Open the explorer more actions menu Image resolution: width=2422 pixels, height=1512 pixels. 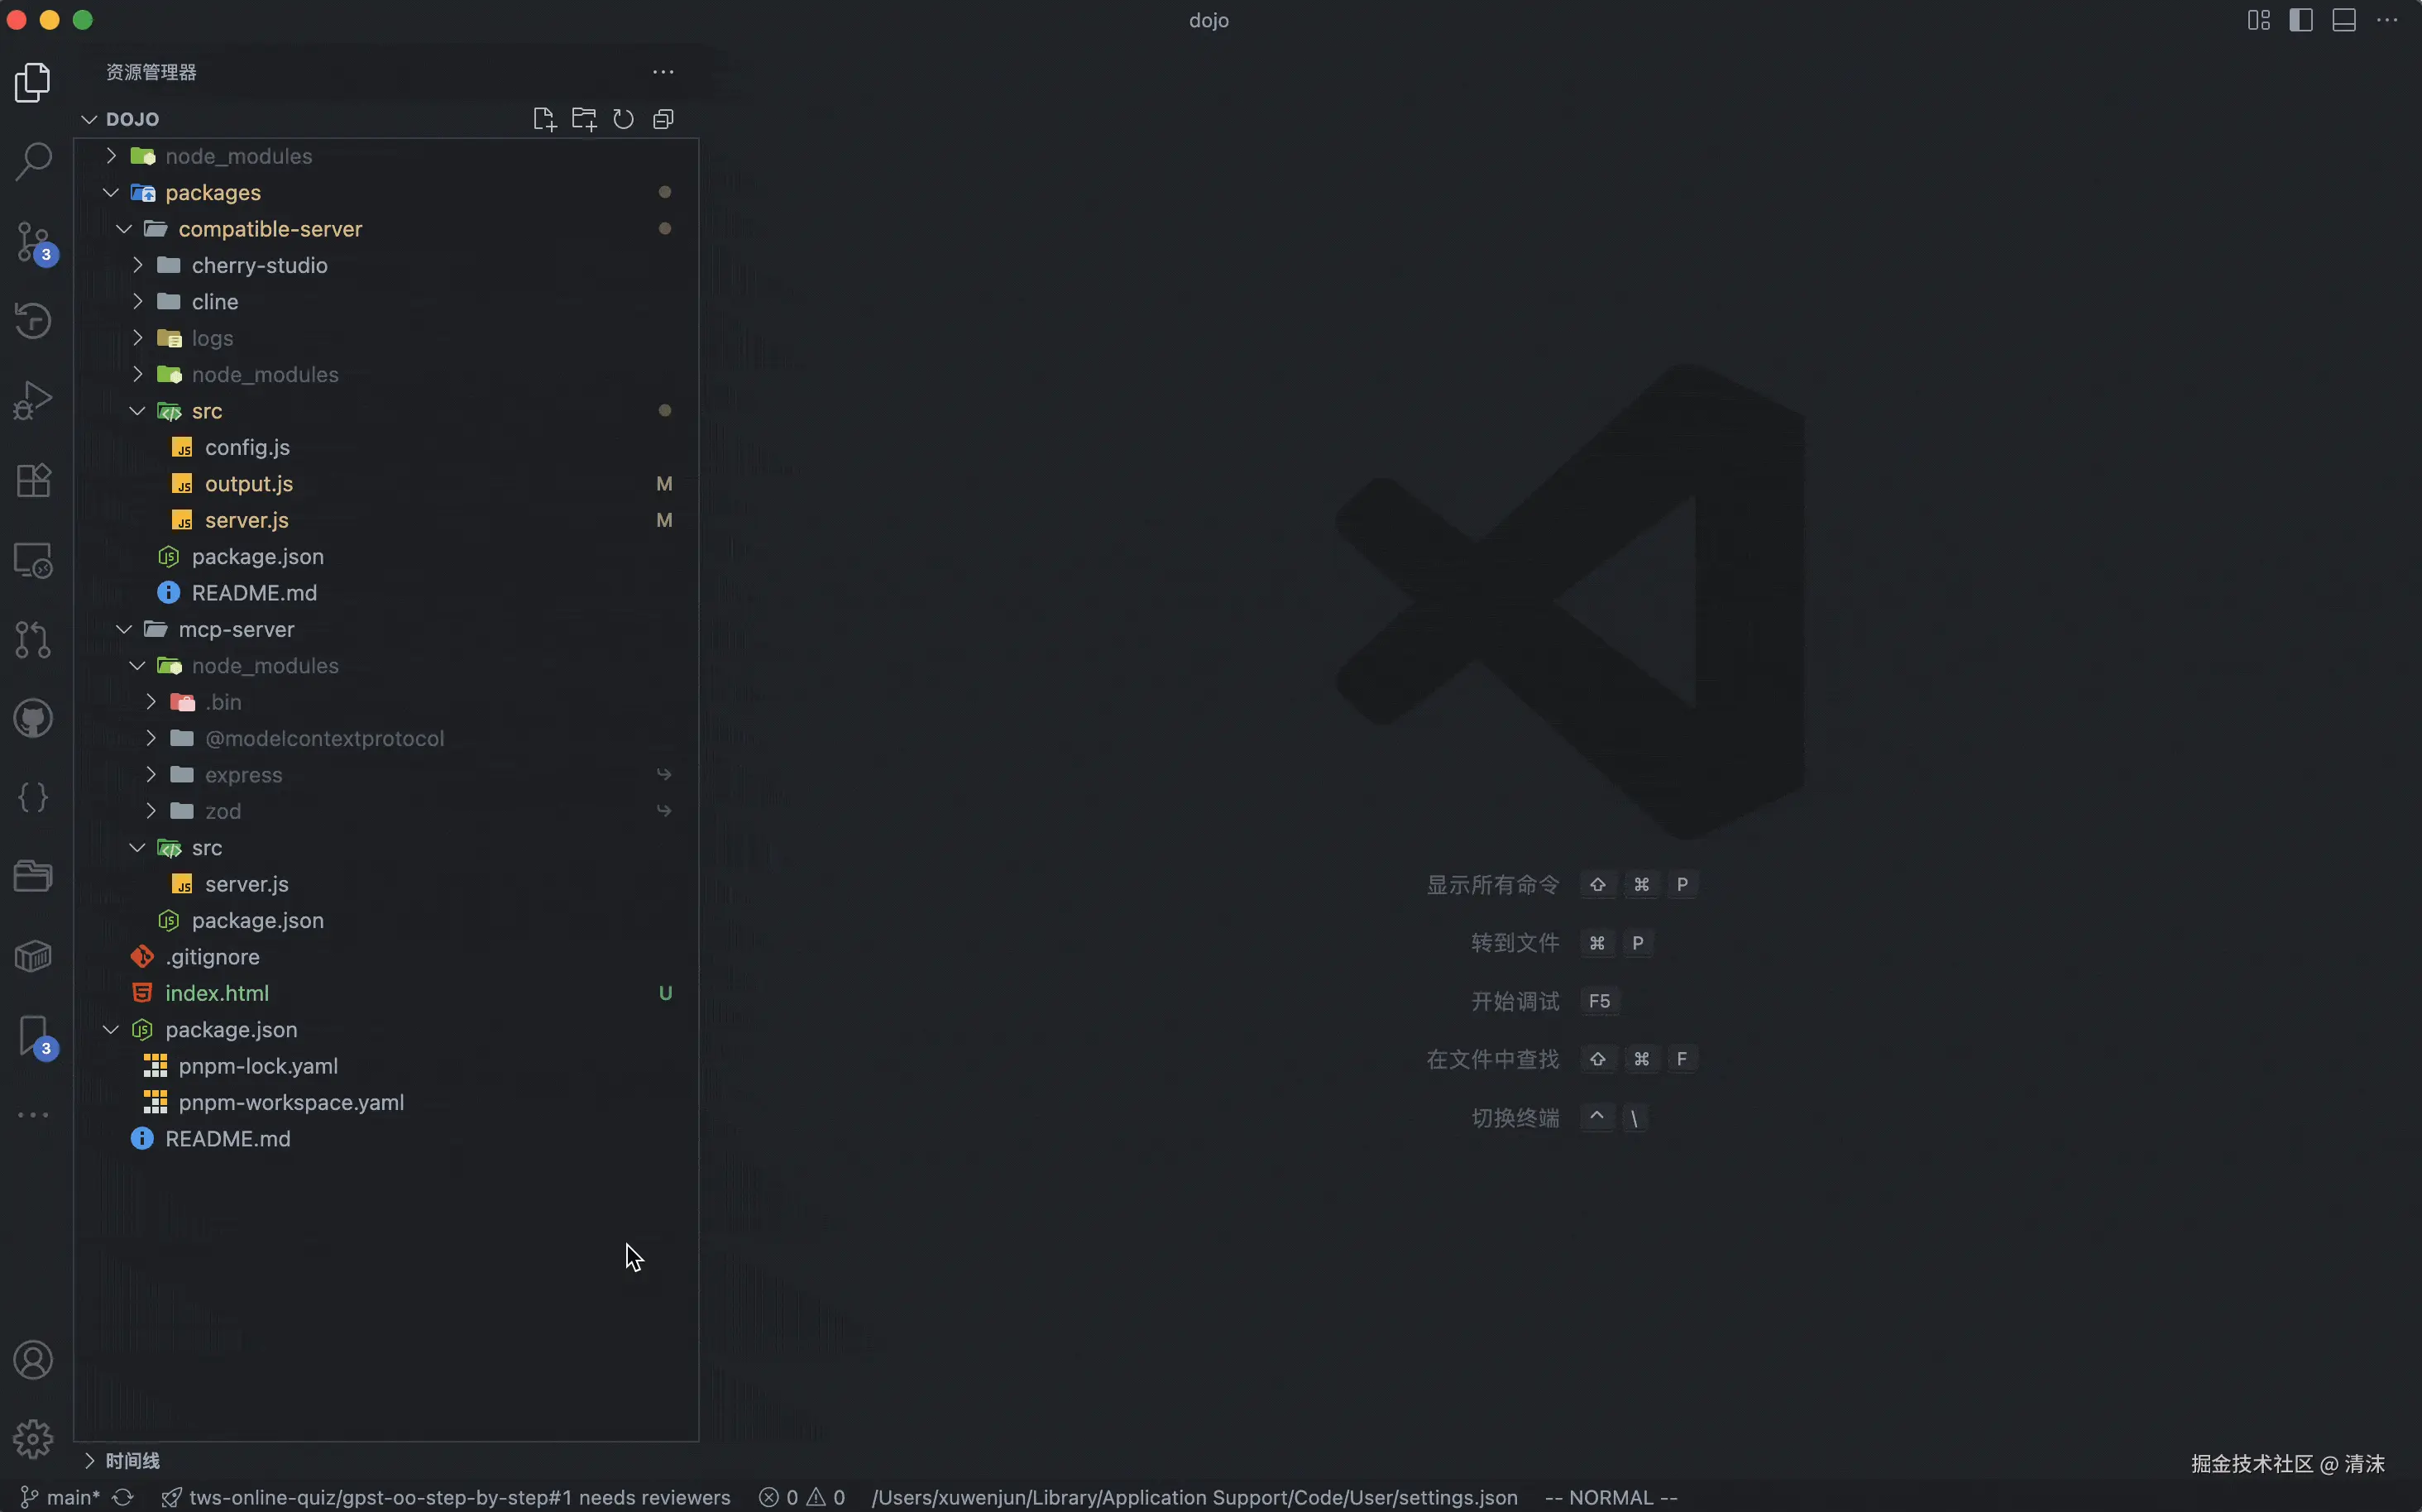[663, 72]
